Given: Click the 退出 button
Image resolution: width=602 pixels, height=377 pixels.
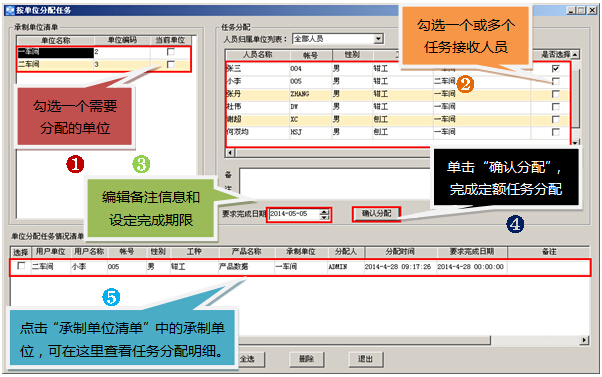Looking at the screenshot, I should 365,359.
